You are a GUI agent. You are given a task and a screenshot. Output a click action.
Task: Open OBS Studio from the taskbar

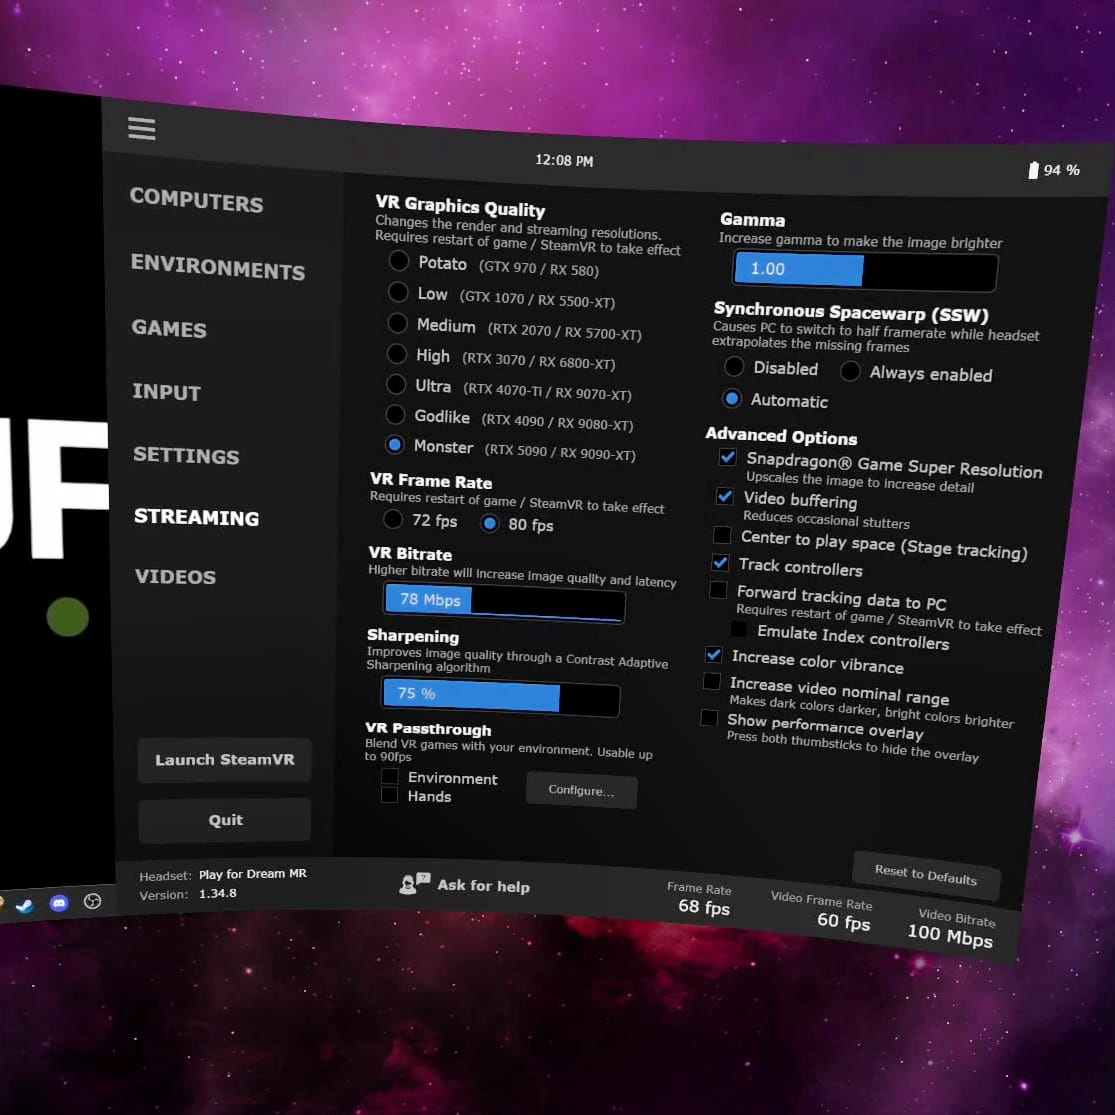coord(93,901)
